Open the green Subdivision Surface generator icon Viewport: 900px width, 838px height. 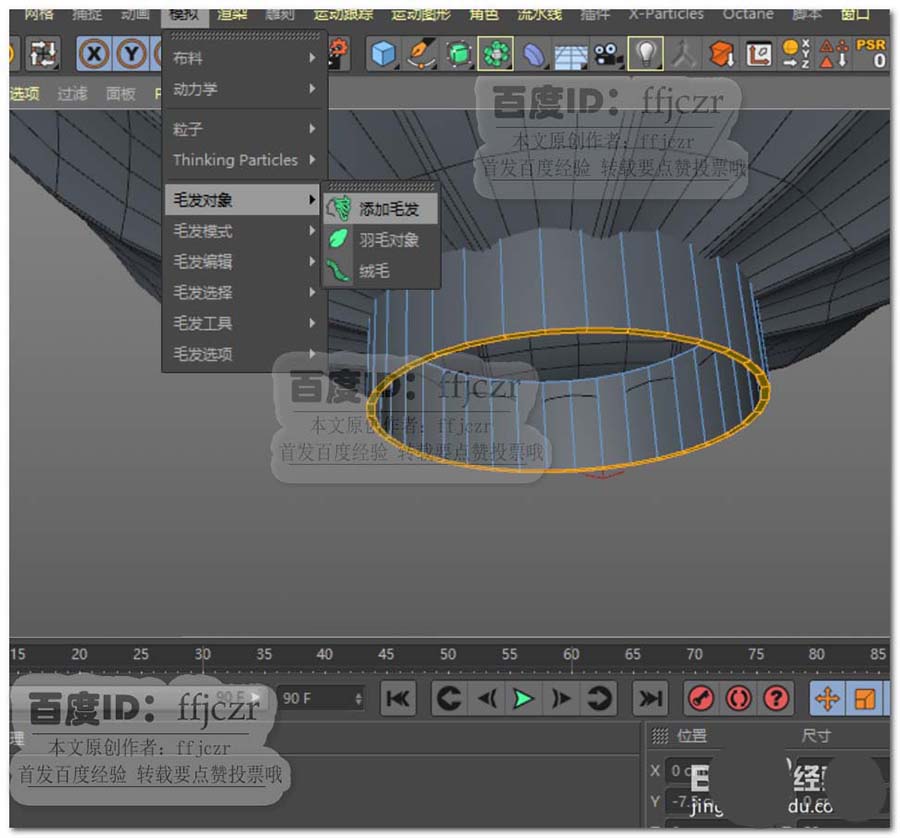tap(458, 54)
